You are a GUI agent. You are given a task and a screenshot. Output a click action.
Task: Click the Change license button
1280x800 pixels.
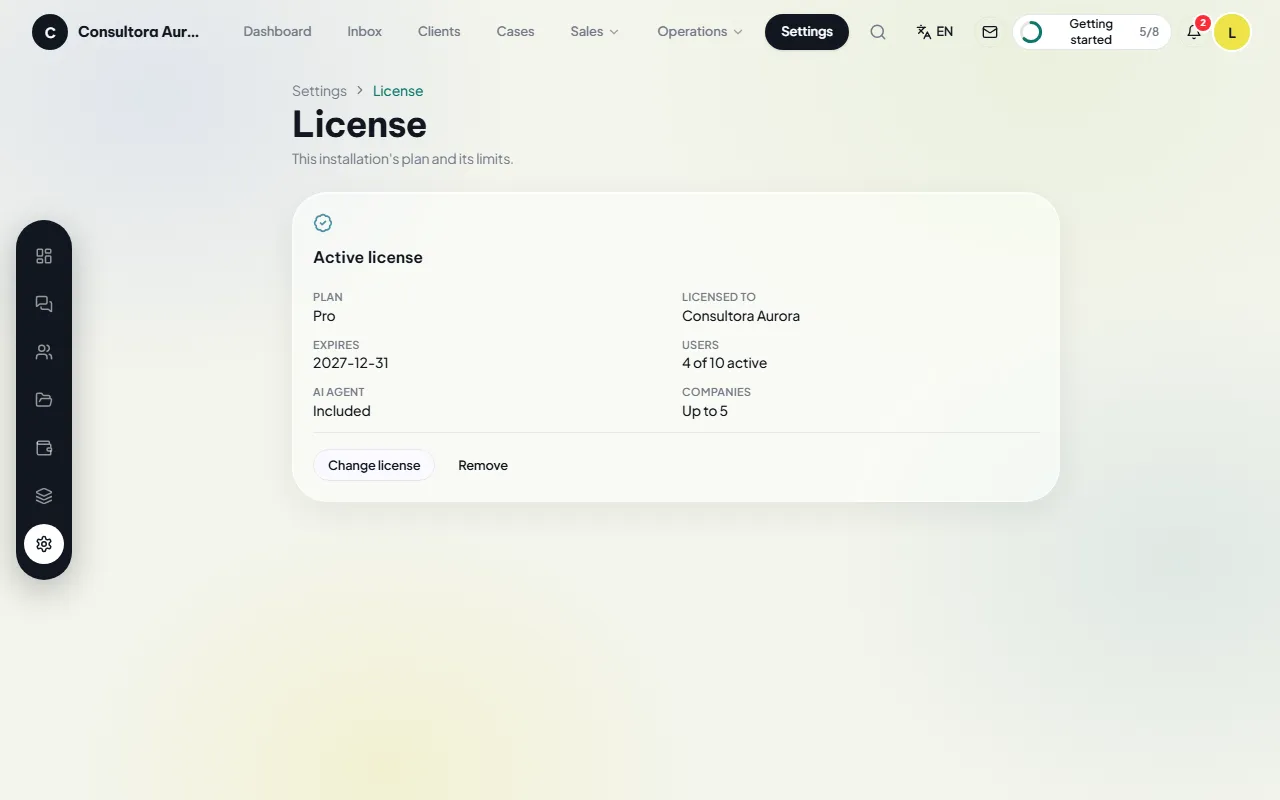point(374,465)
